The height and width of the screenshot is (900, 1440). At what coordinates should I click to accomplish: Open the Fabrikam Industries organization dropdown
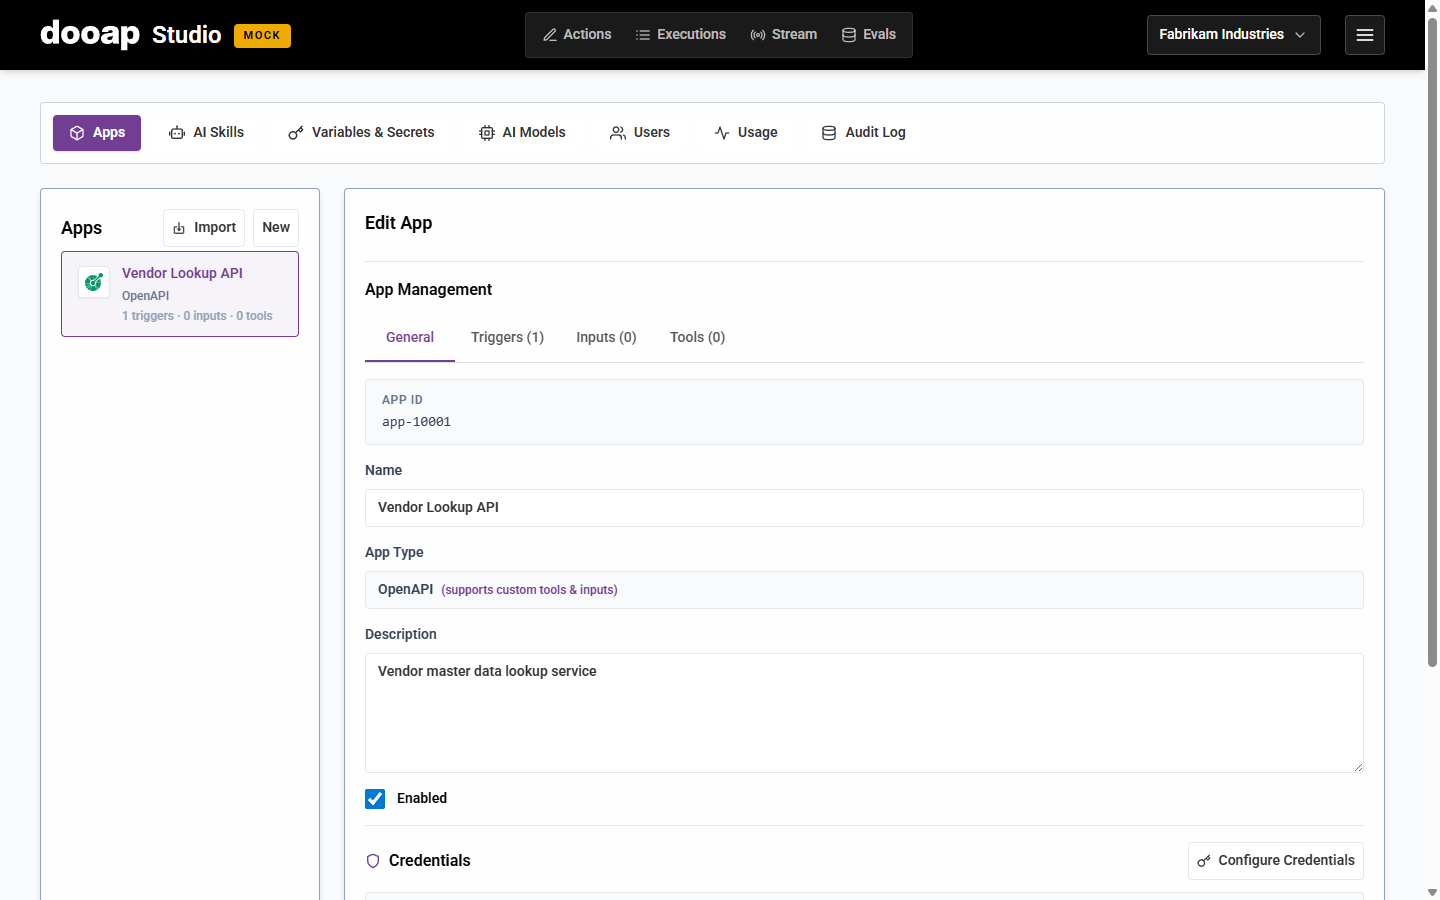coord(1234,35)
